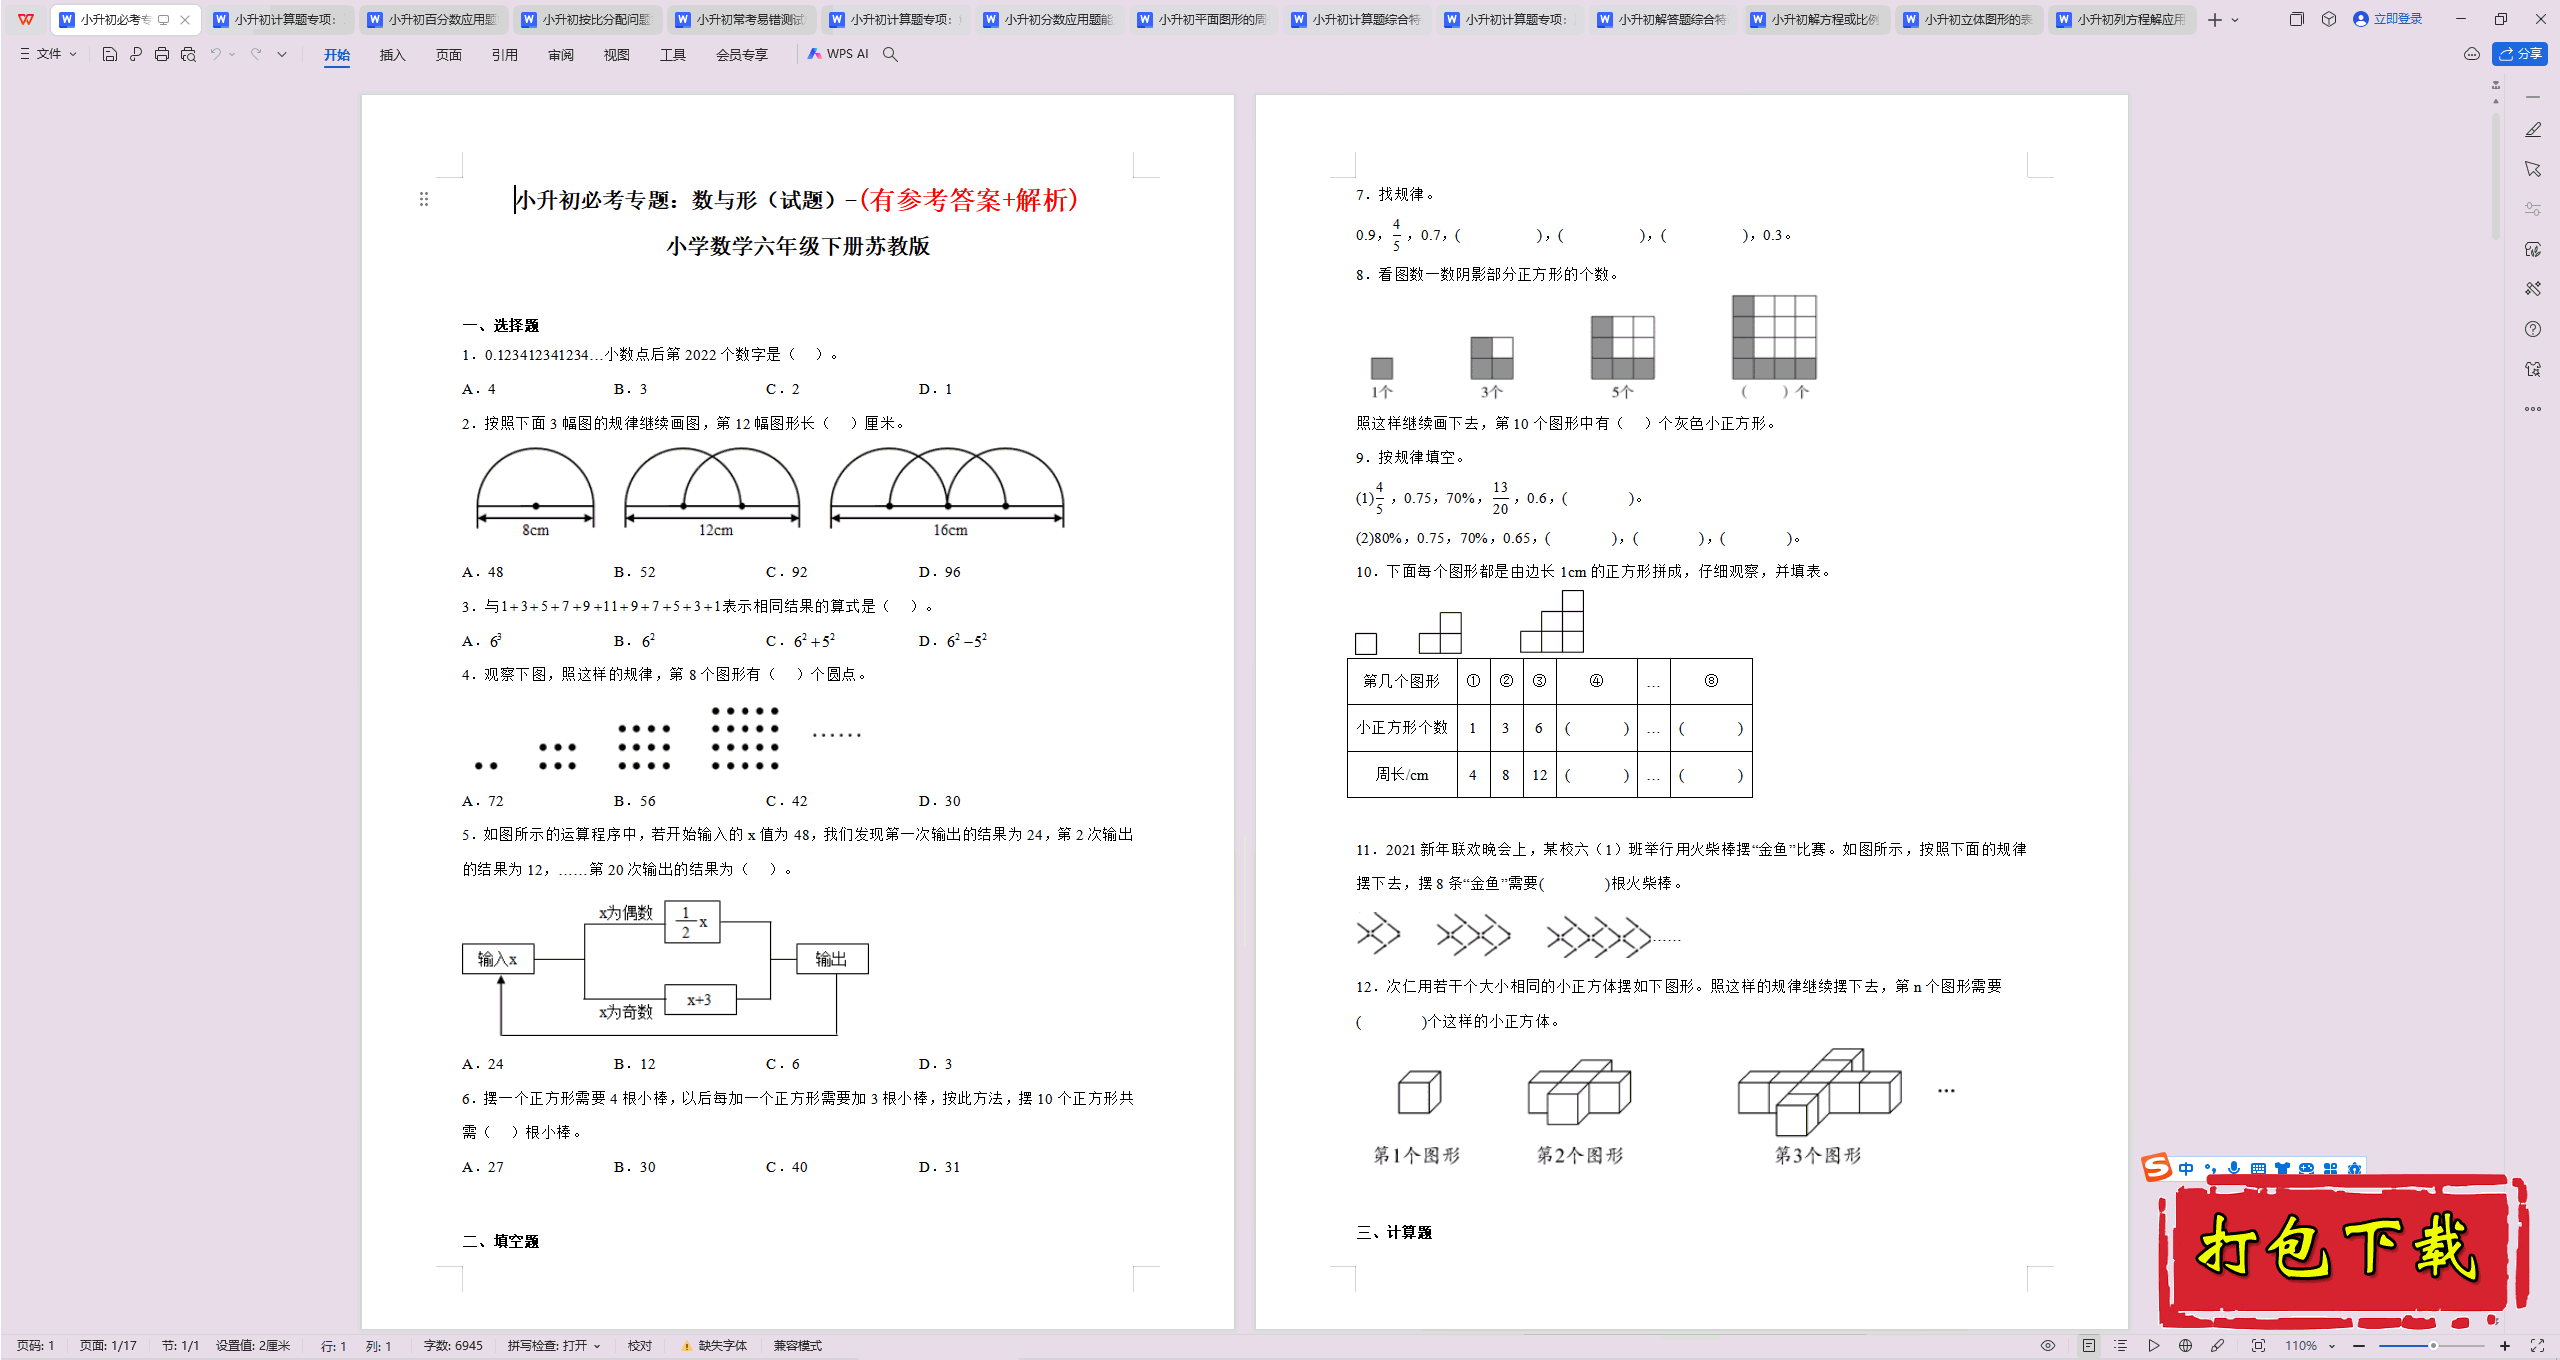Screen dimensions: 2560x1360
Task: Click the highlighter pen icon in status bar
Action: (2217, 1346)
